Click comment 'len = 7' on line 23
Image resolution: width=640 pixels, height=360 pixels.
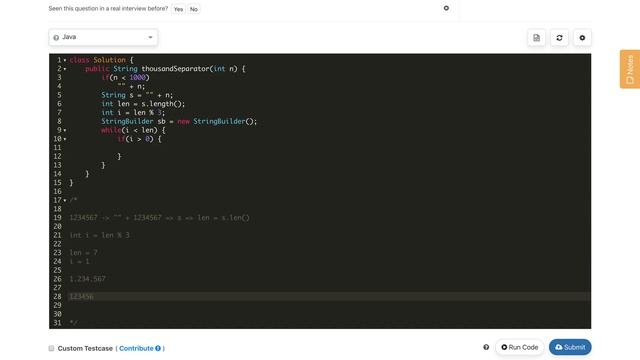point(83,253)
